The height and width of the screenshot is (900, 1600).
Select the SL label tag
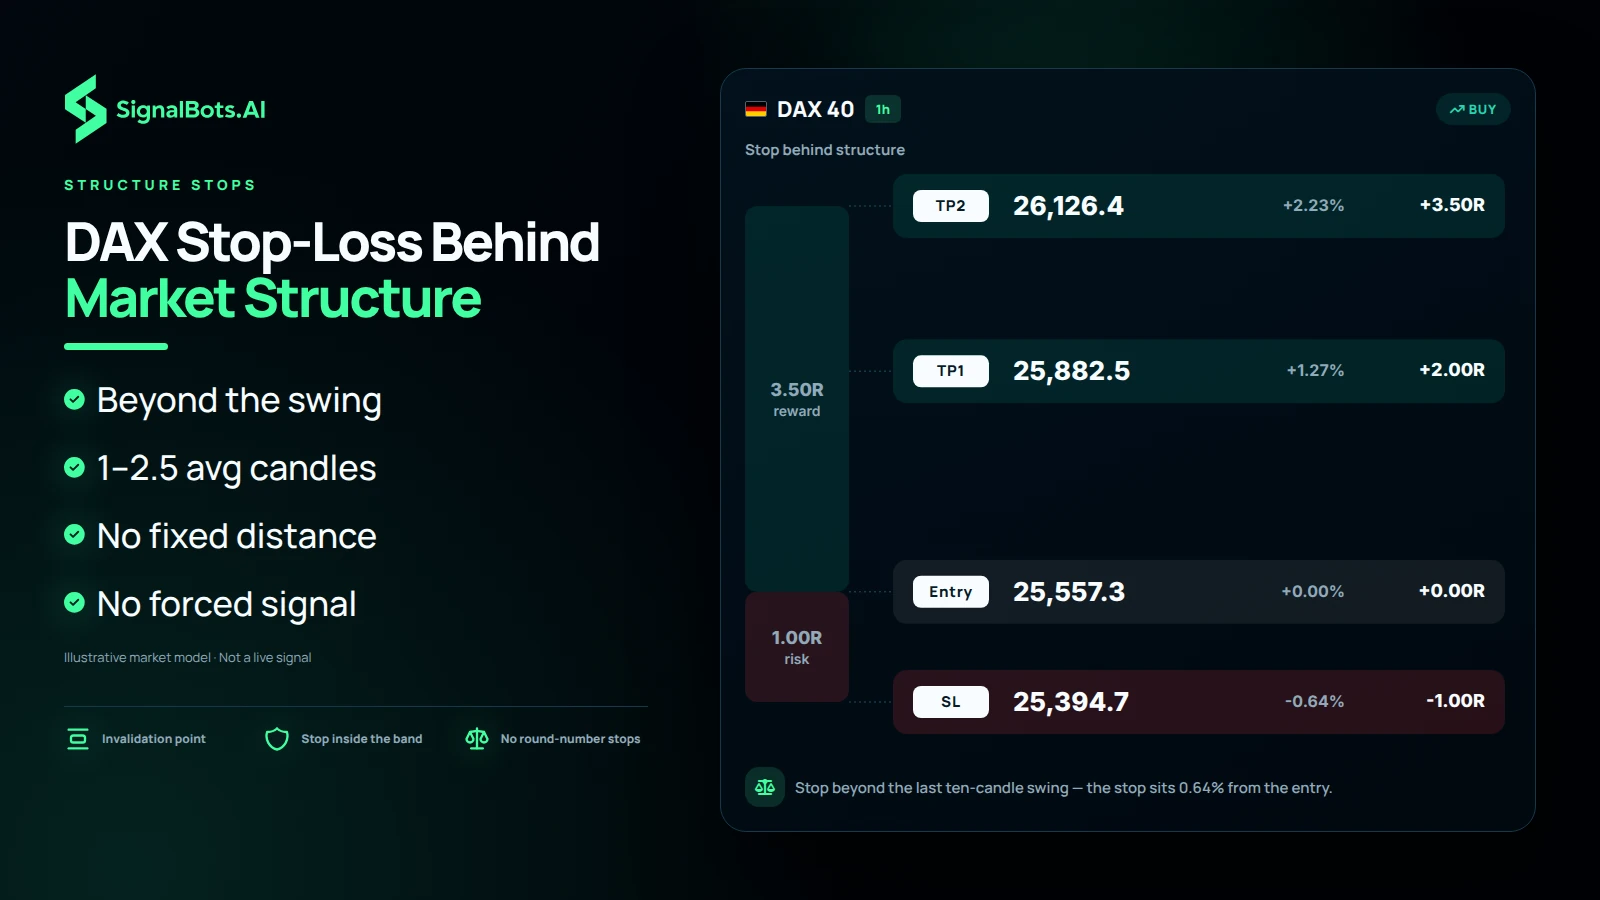(x=951, y=702)
